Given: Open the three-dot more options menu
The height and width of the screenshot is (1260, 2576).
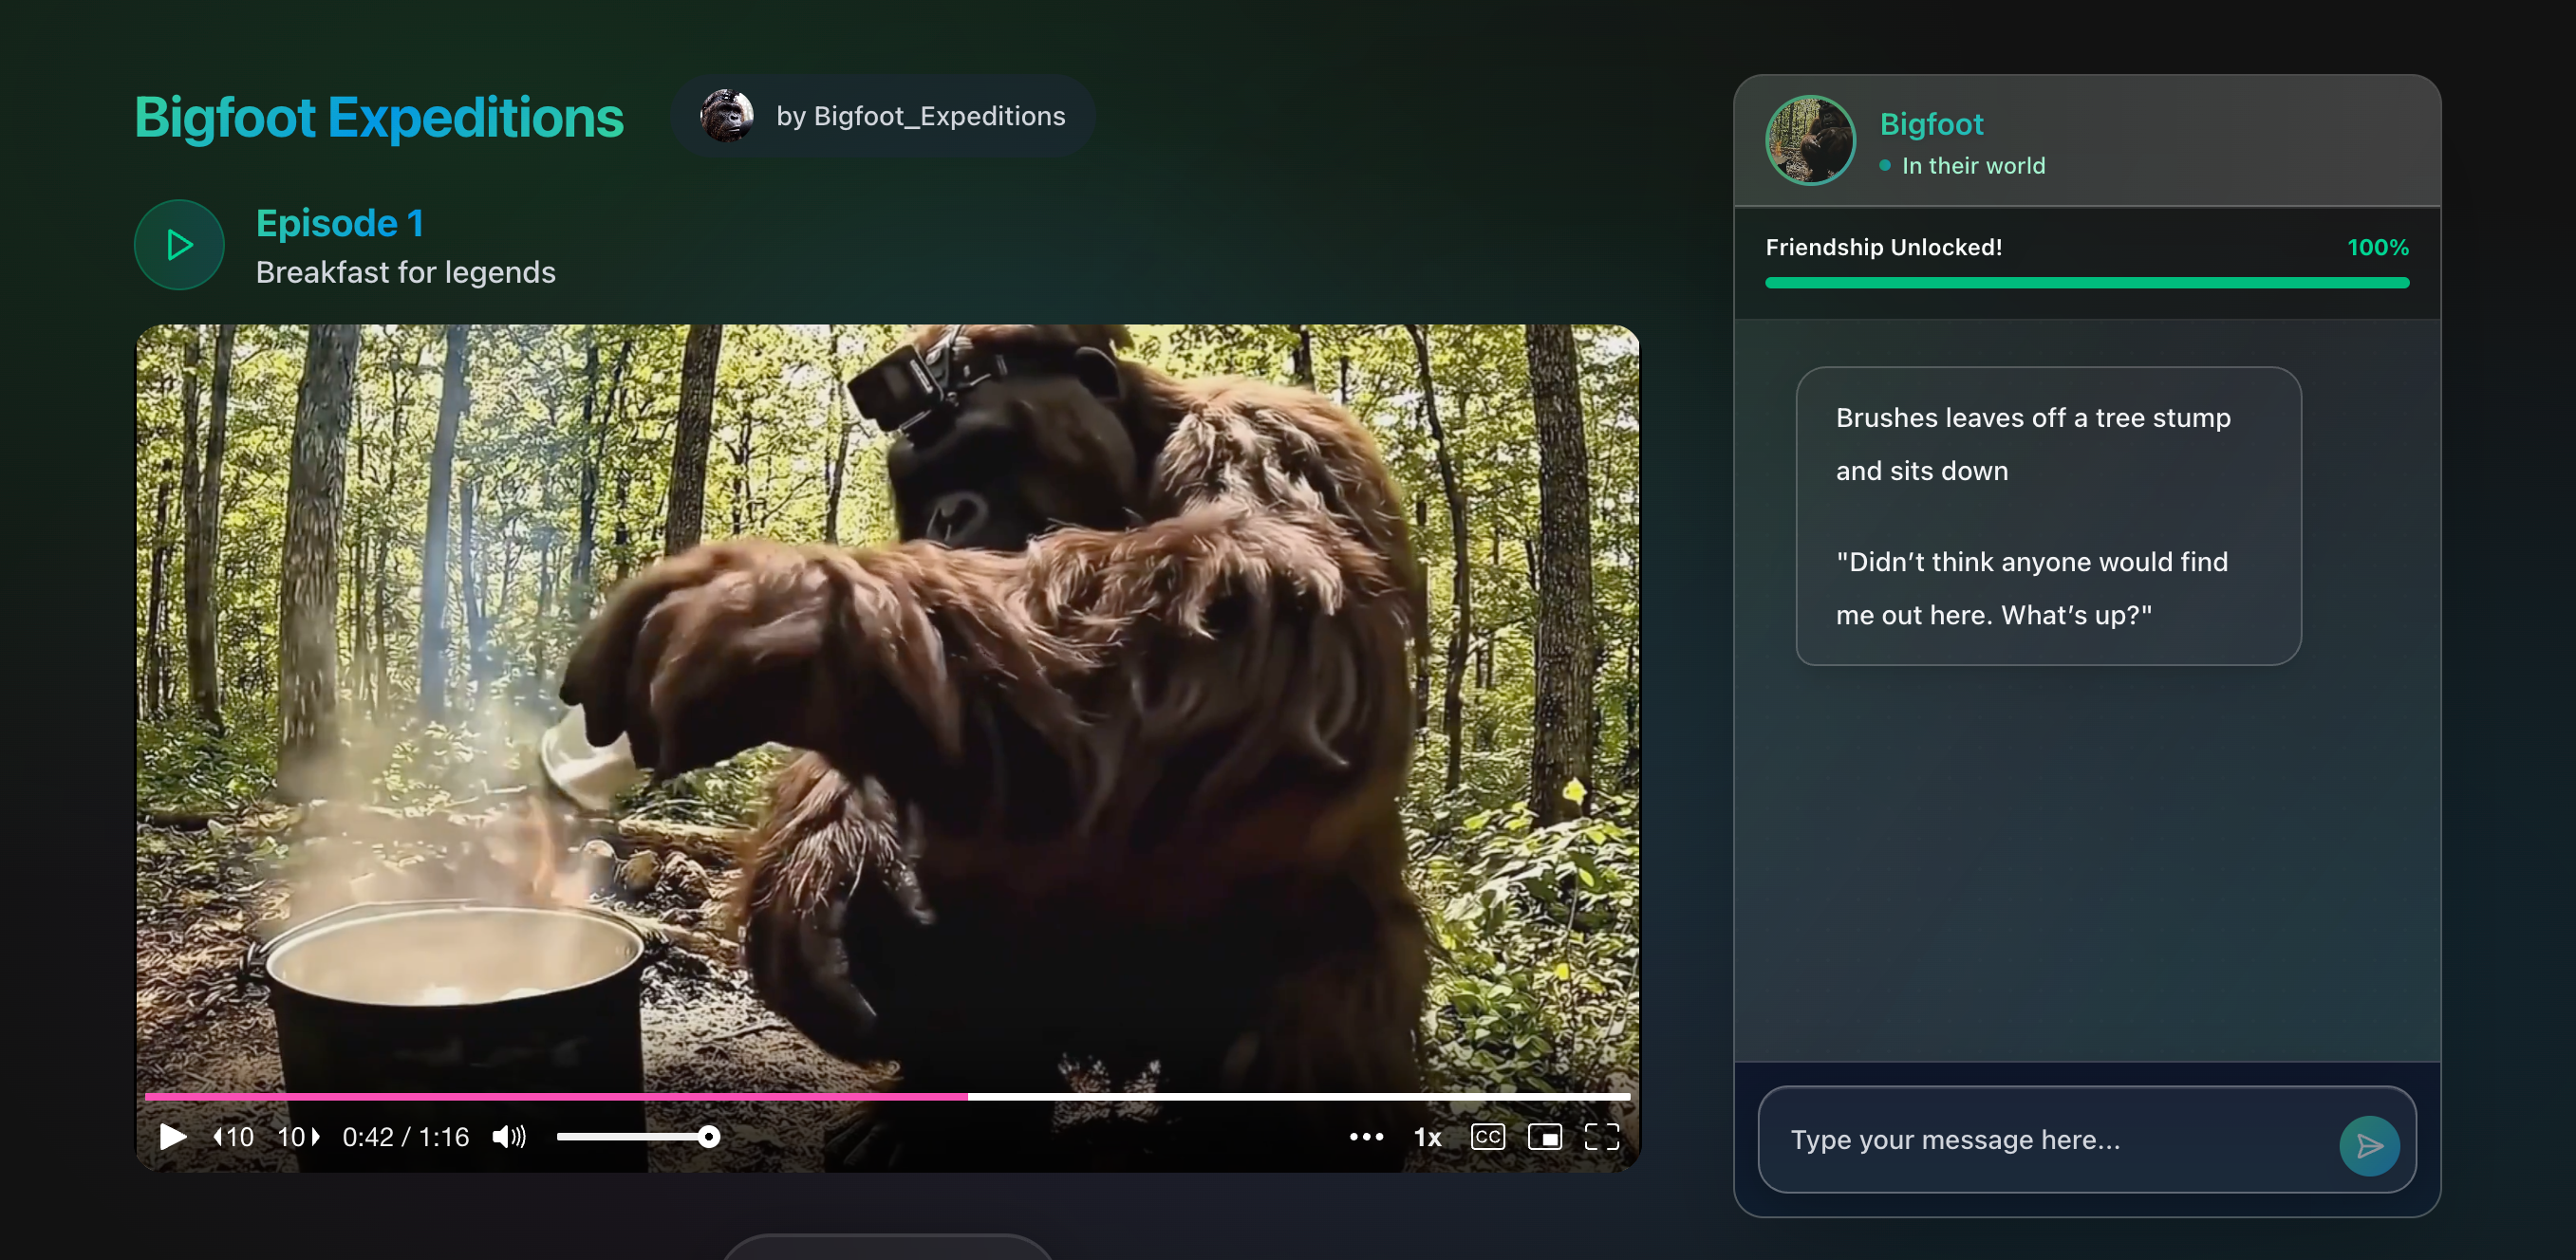Looking at the screenshot, I should click(x=1366, y=1137).
